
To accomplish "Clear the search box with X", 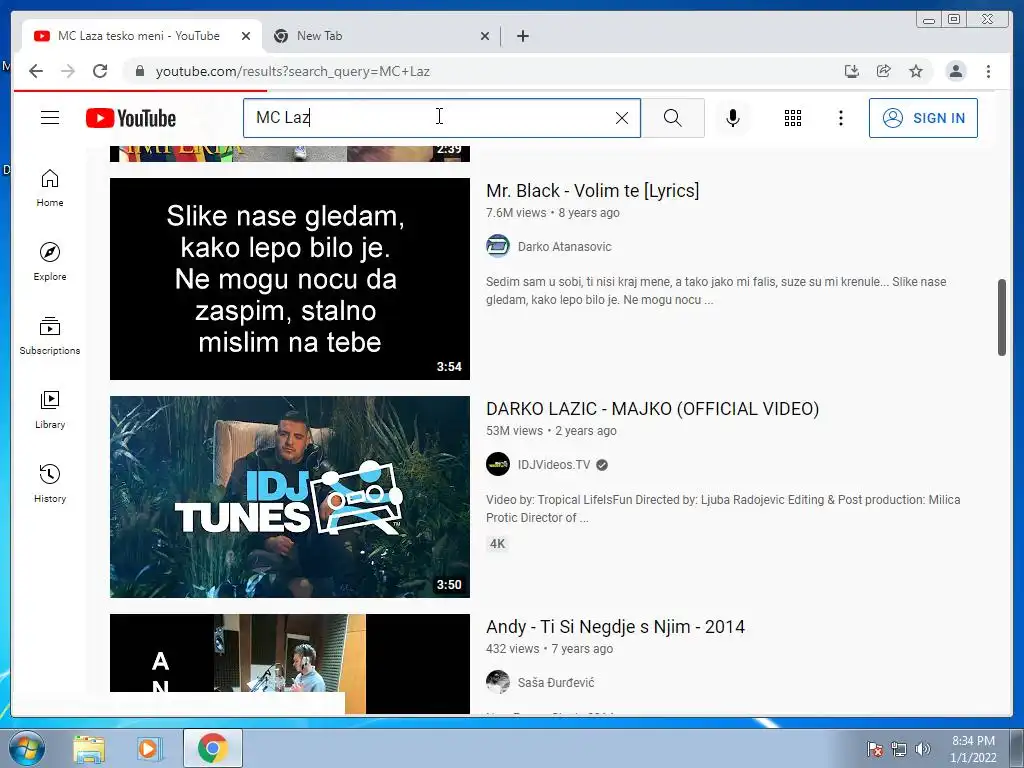I will [x=622, y=118].
